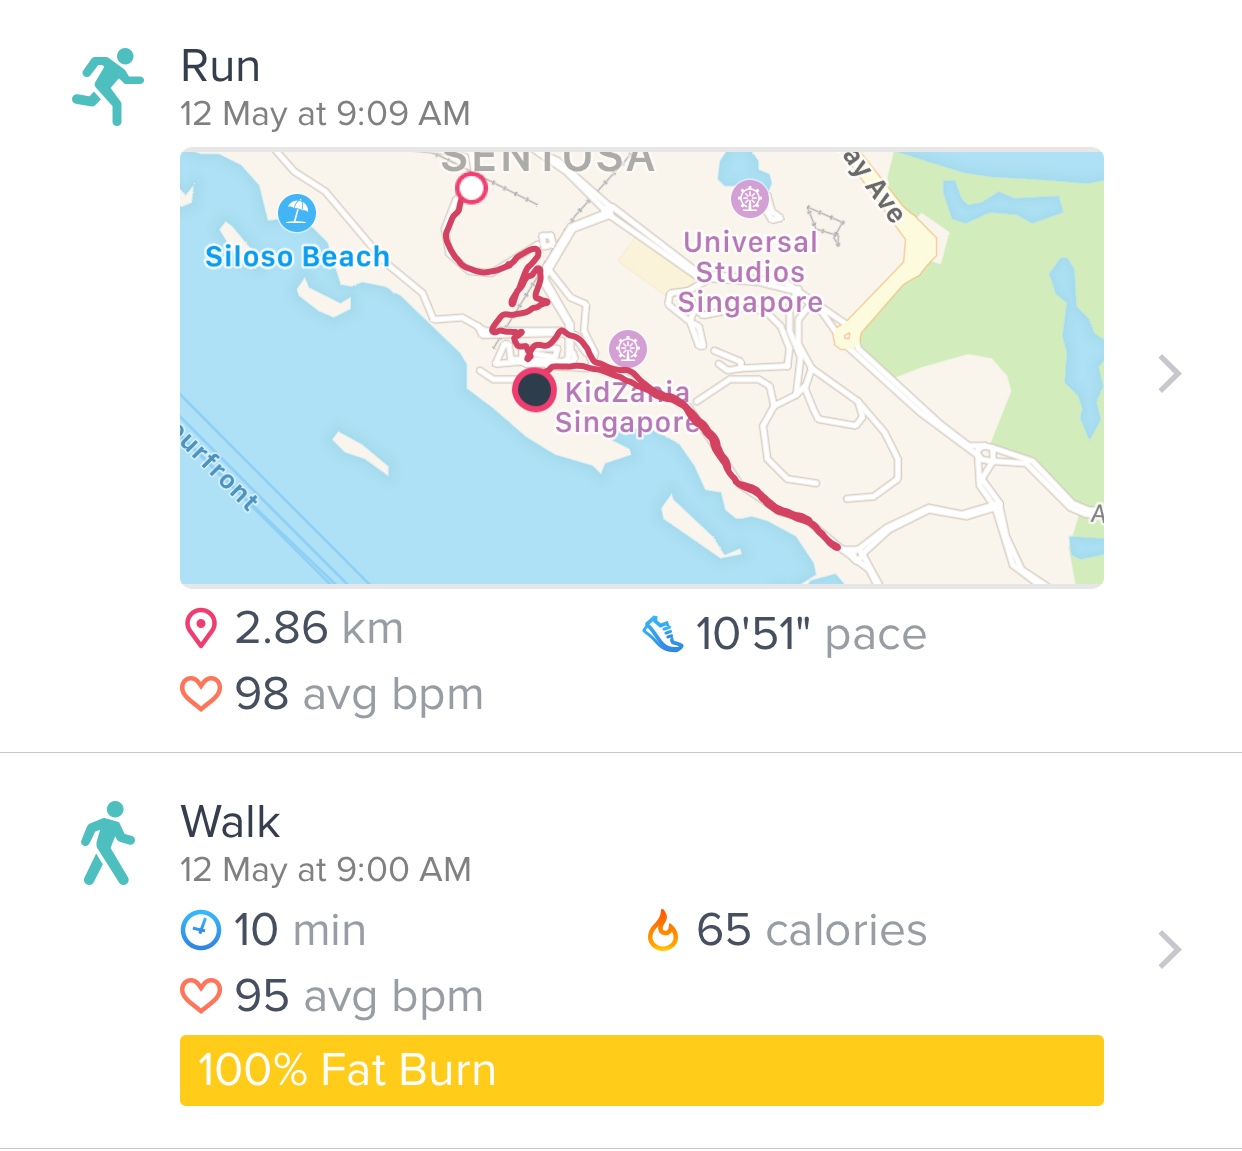The image size is (1242, 1151).
Task: Tap the distance location pin icon
Action: coord(201,629)
